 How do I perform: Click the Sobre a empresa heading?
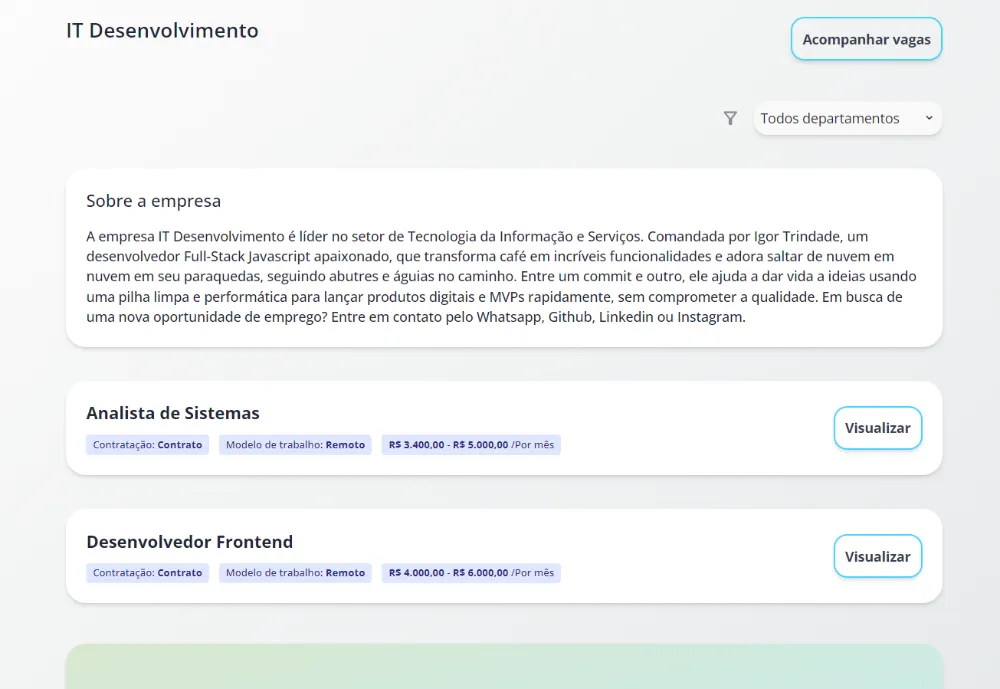click(x=153, y=201)
